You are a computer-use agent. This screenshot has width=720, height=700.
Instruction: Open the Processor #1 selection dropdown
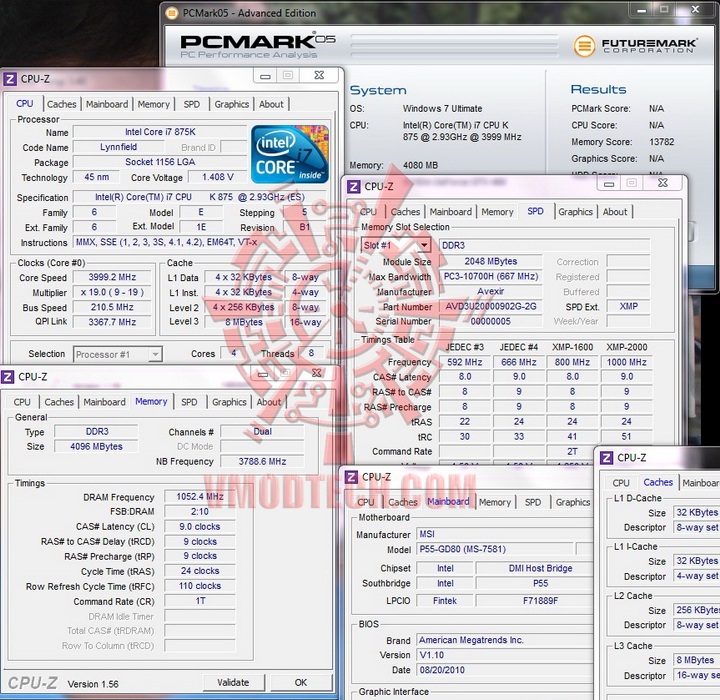(x=118, y=354)
